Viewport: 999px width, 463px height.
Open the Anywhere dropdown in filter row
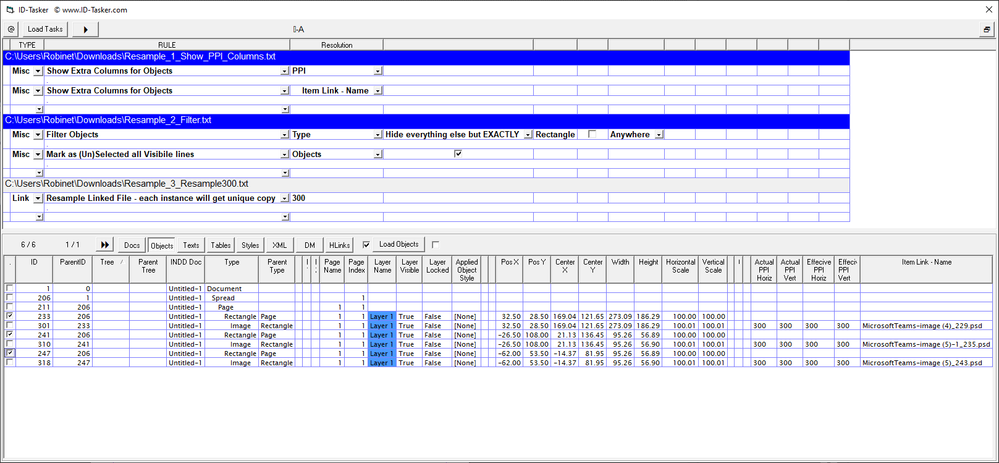click(659, 135)
